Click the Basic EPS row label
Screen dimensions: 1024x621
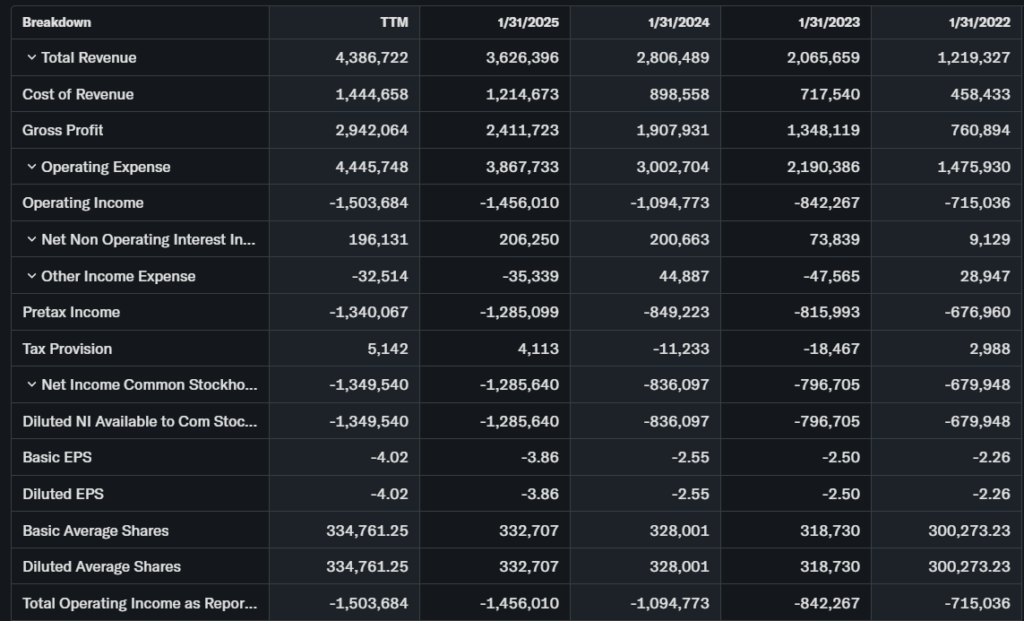tap(57, 457)
